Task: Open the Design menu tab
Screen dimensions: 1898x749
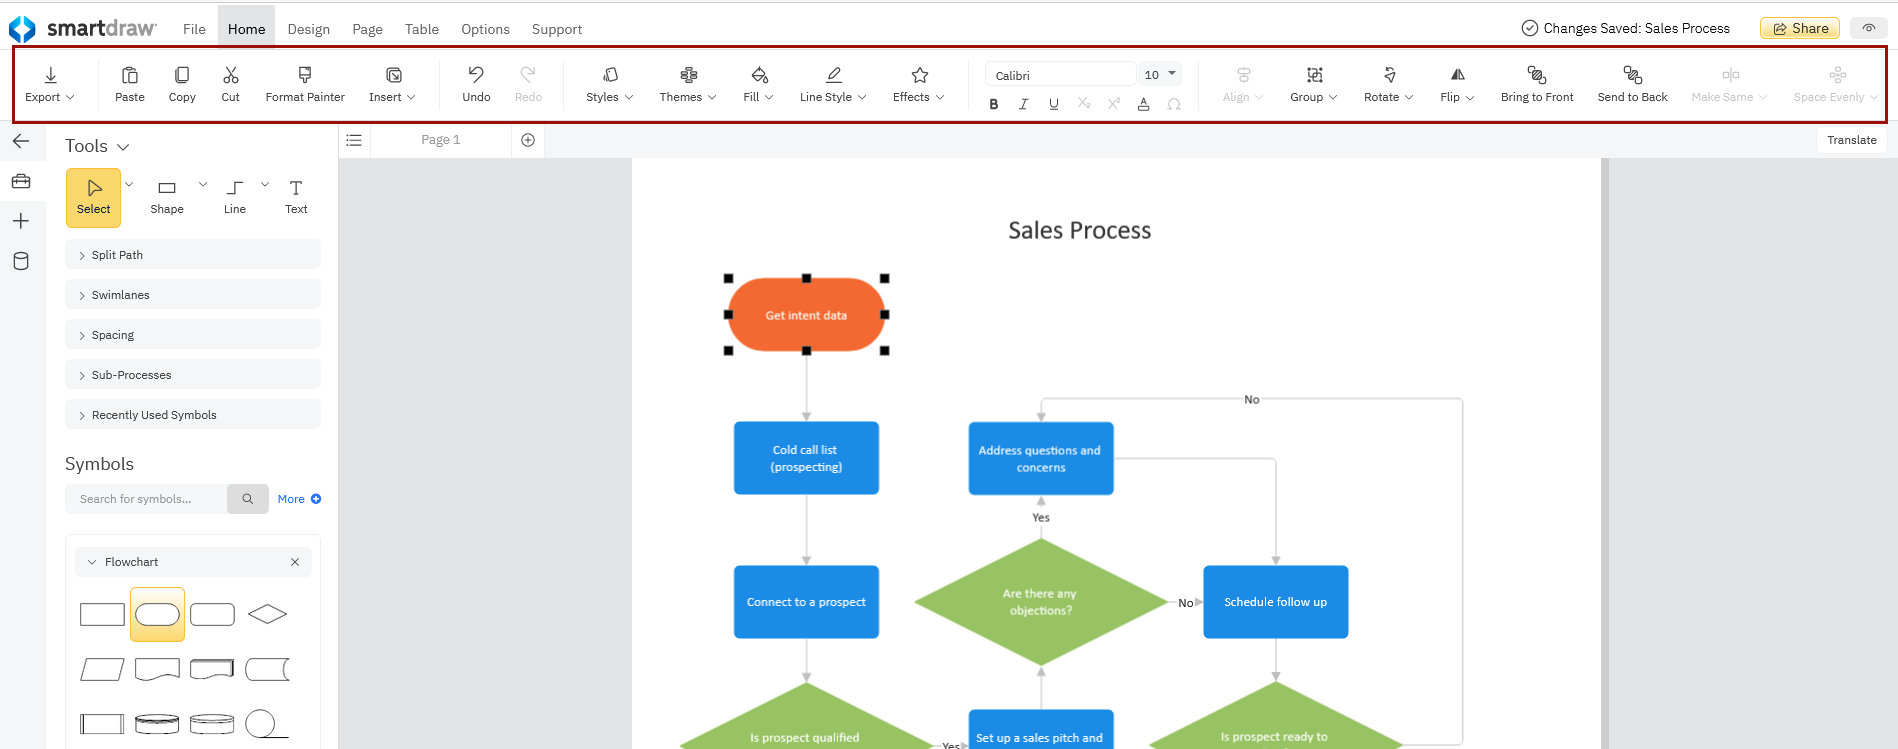Action: click(x=308, y=29)
